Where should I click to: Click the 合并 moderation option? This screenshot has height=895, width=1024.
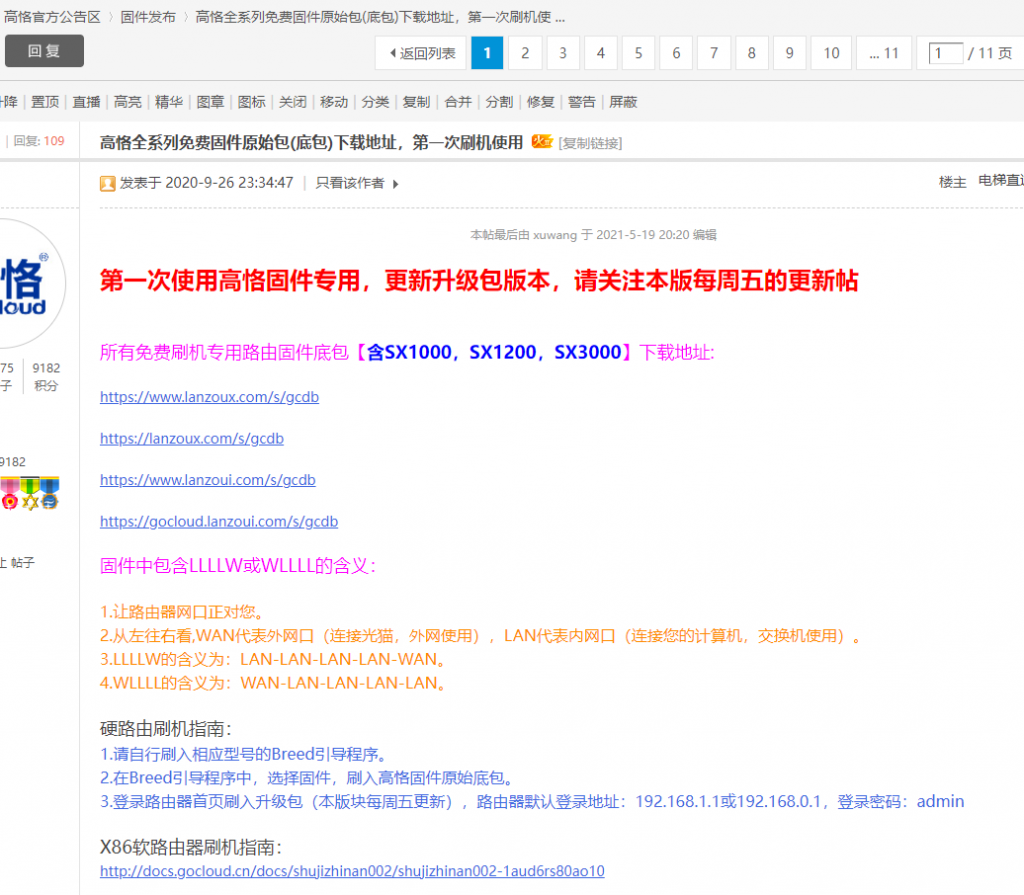pyautogui.click(x=458, y=102)
